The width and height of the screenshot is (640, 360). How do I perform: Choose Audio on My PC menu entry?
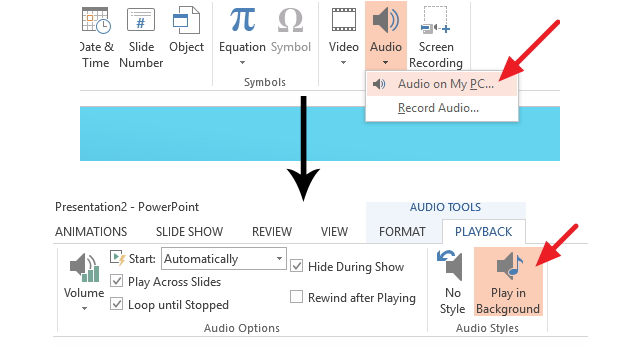pyautogui.click(x=442, y=84)
